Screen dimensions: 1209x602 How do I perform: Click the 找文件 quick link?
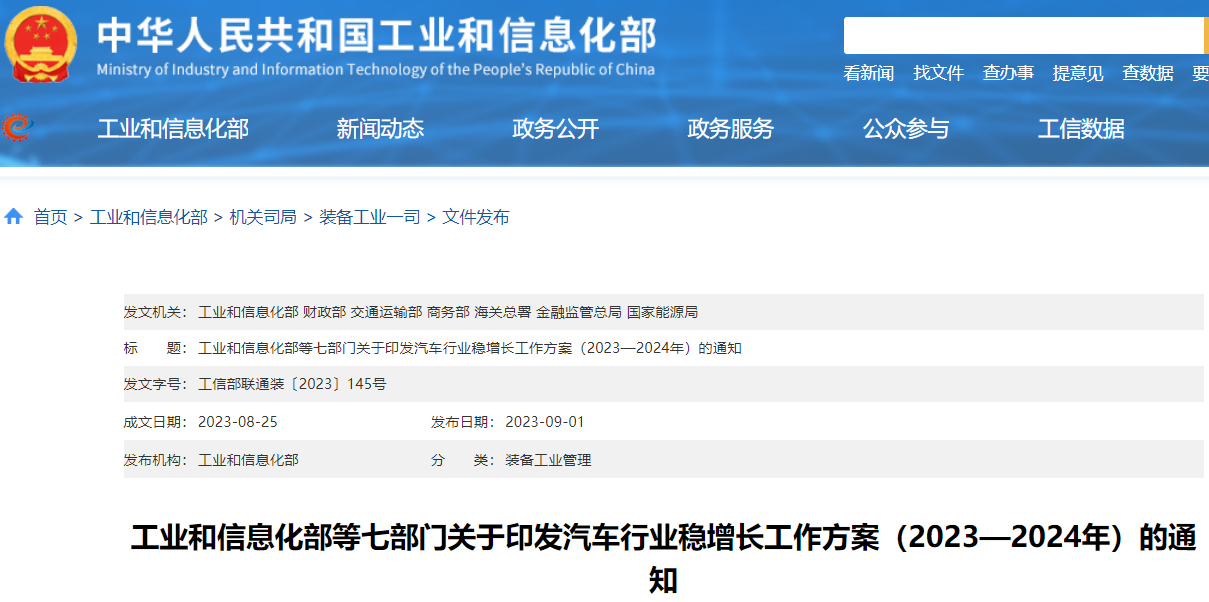pyautogui.click(x=938, y=72)
